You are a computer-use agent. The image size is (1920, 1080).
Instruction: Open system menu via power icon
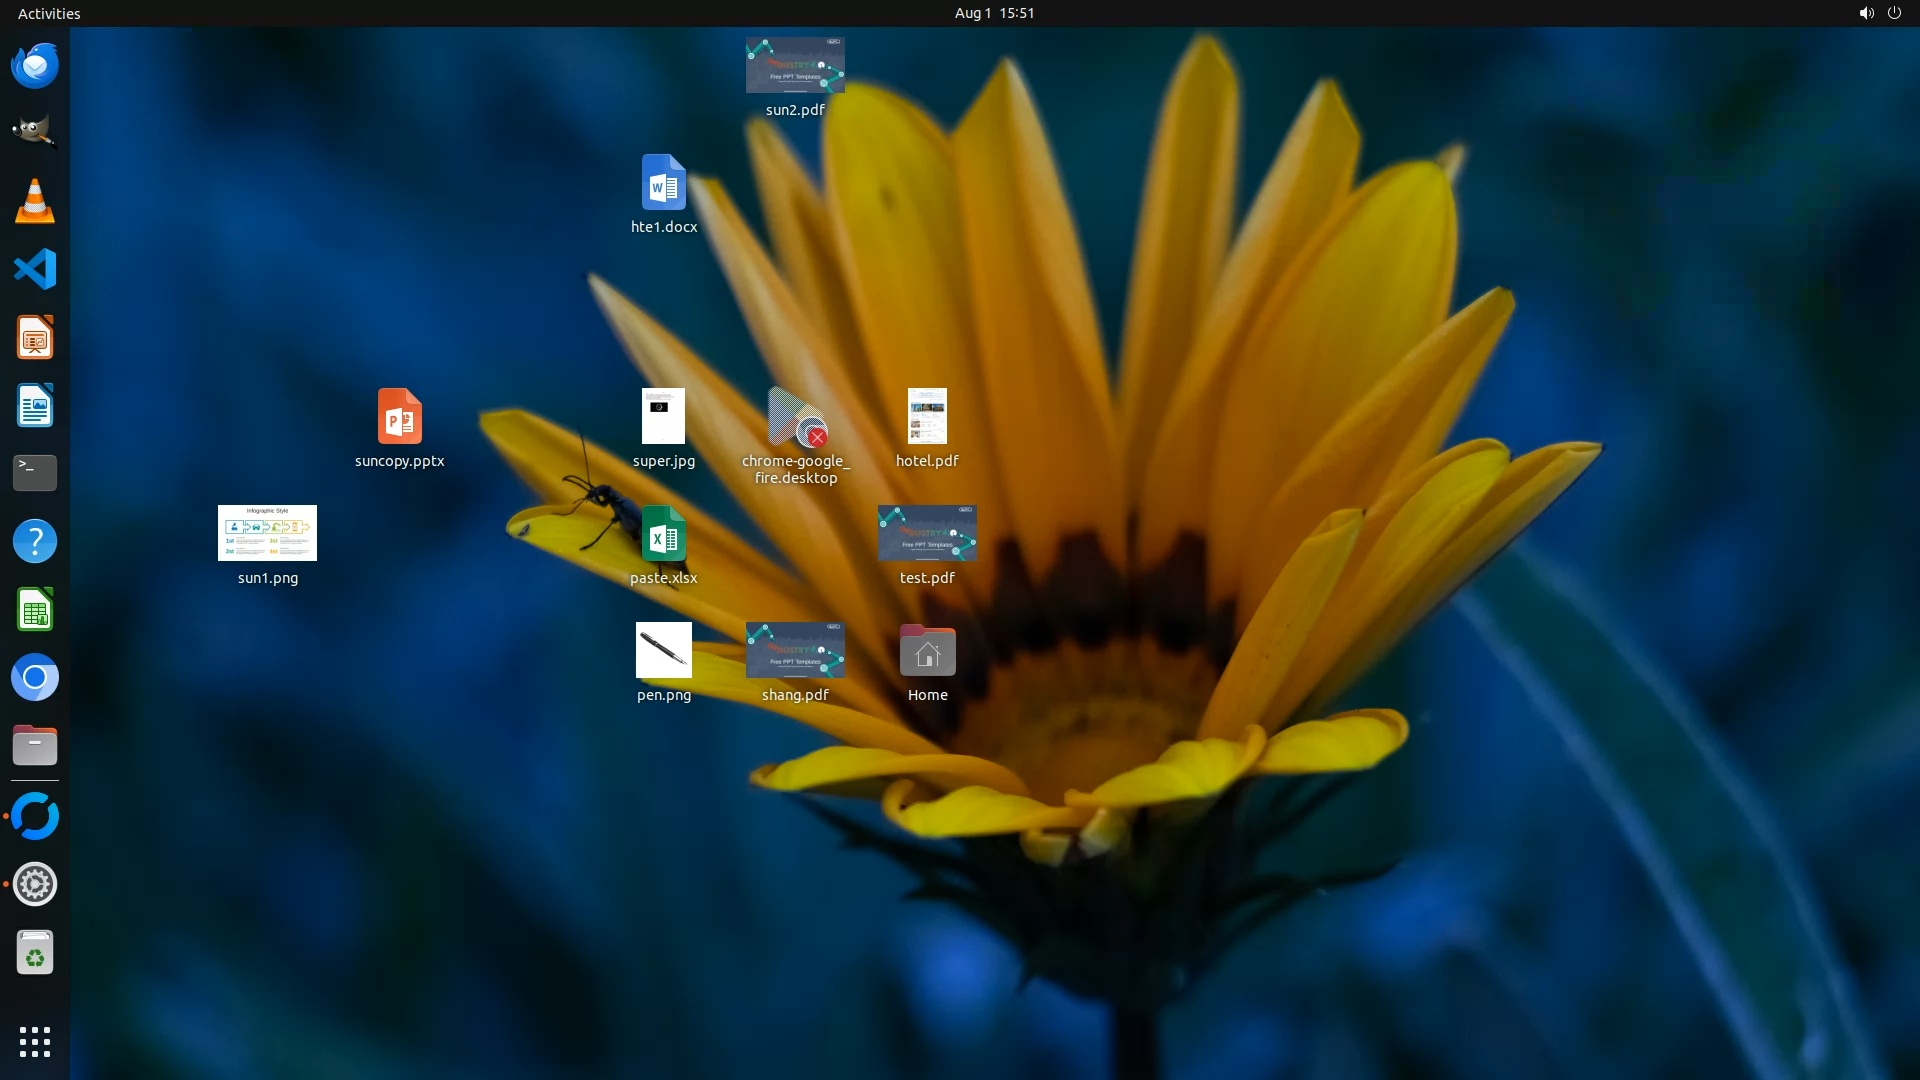pos(1894,13)
